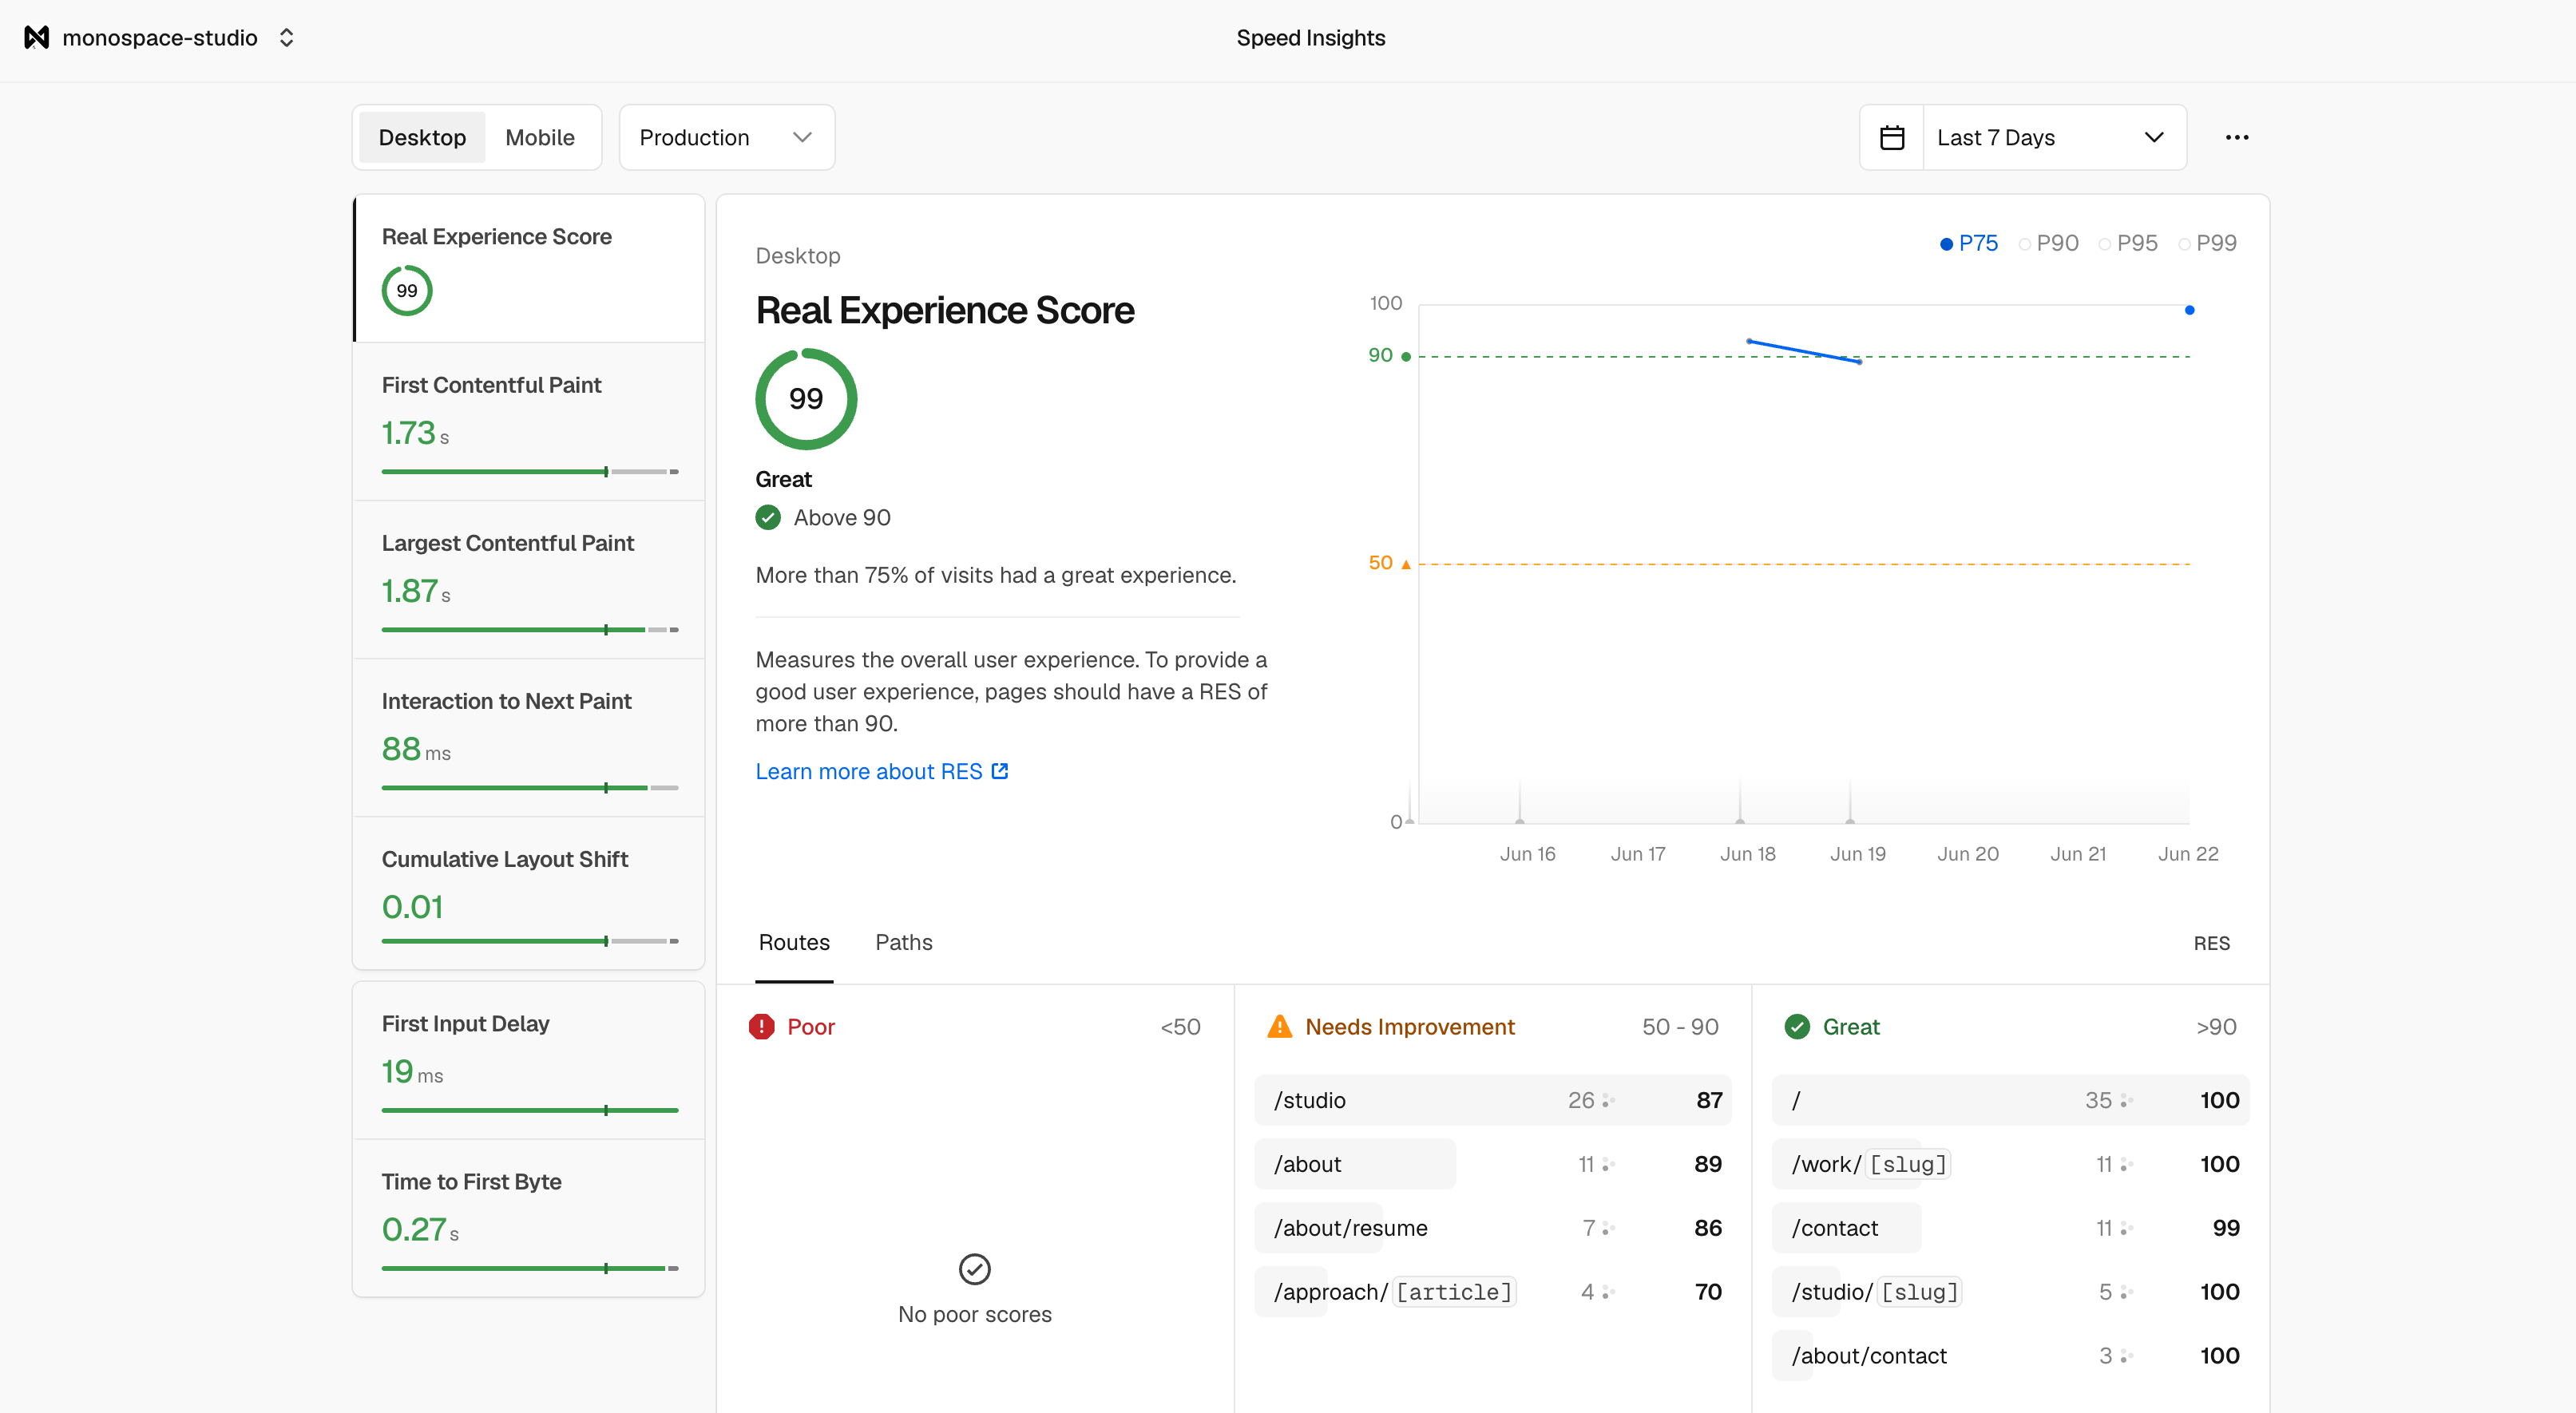
Task: Click the large 99 score gauge
Action: (806, 399)
